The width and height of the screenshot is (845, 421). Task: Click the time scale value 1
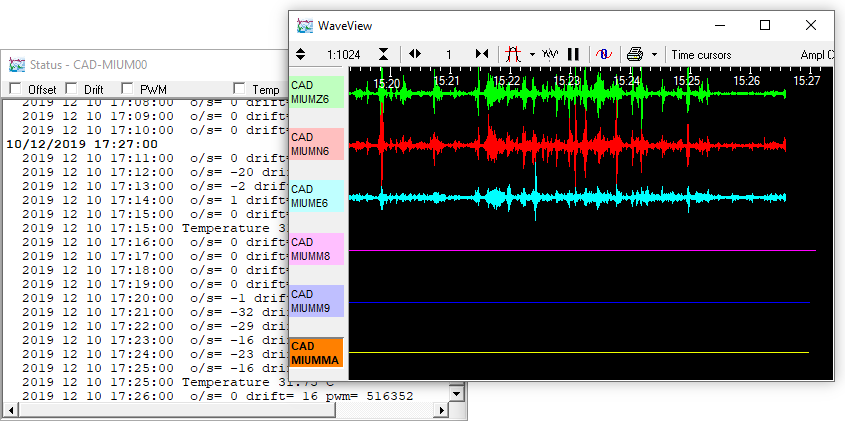click(448, 55)
